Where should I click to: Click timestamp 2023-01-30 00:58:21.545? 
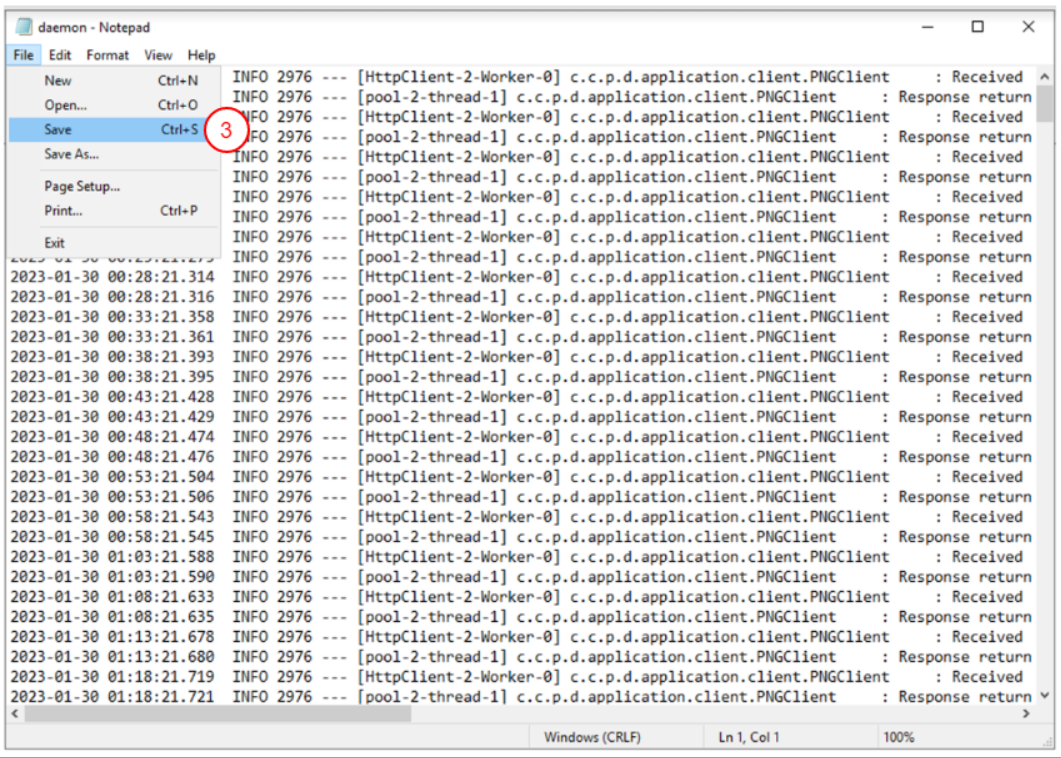point(112,537)
